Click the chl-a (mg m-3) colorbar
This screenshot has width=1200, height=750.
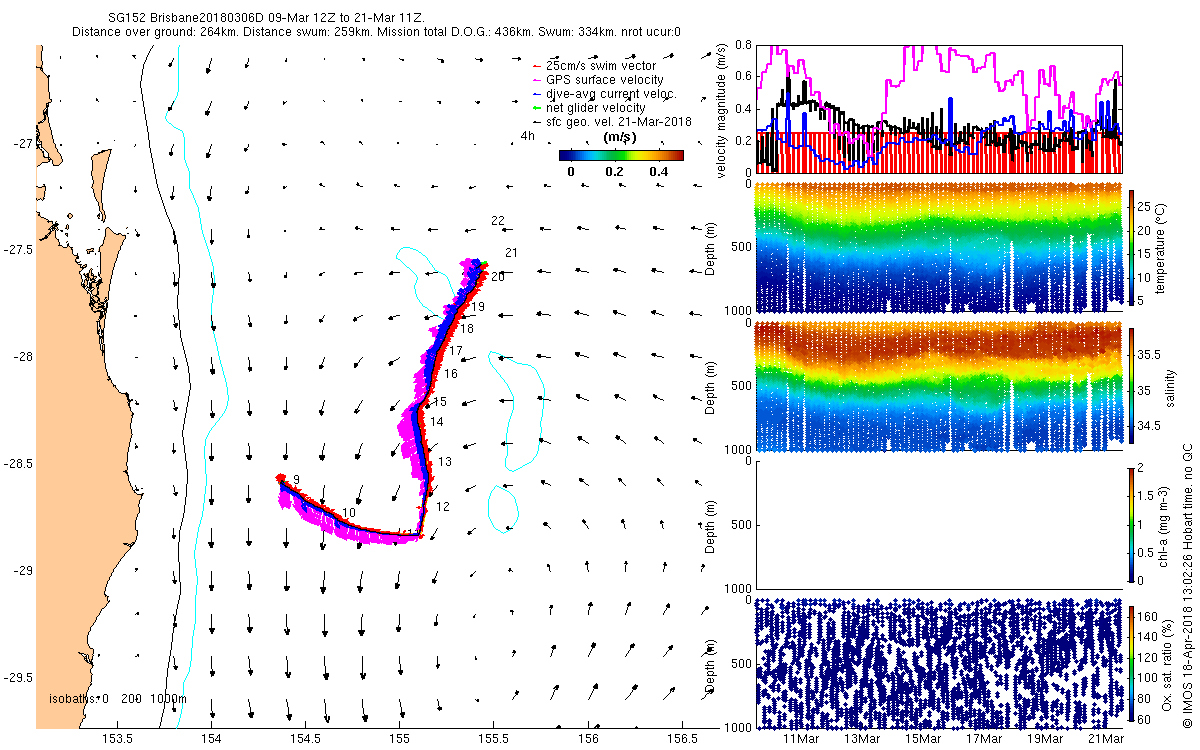tap(1132, 524)
